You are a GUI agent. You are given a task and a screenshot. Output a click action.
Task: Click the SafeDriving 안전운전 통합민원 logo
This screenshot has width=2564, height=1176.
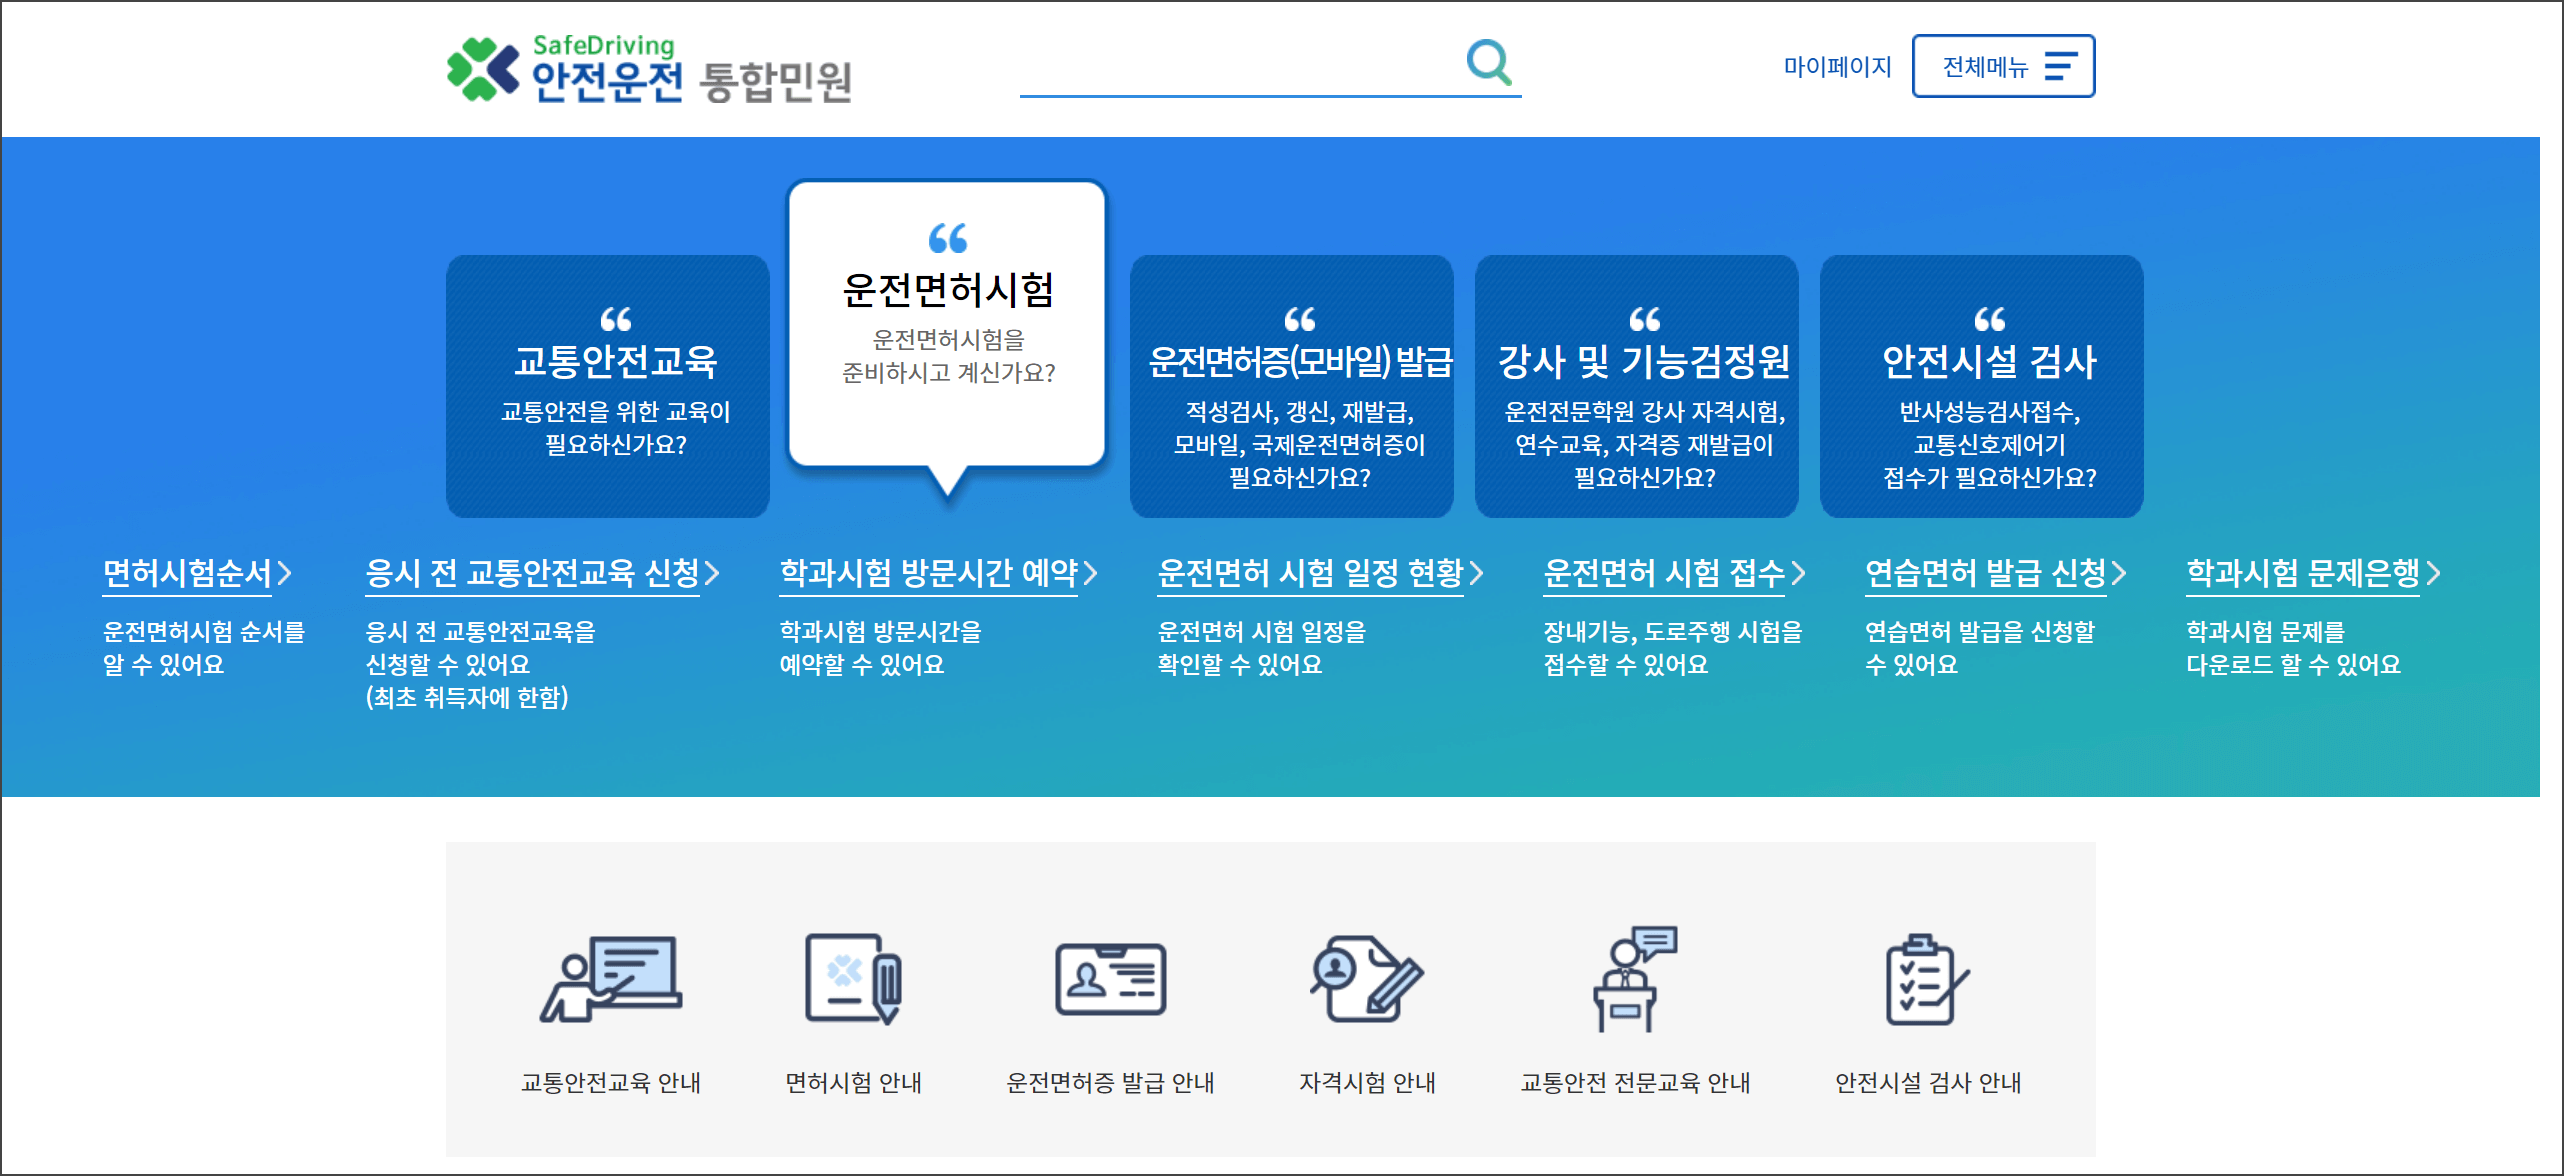pyautogui.click(x=649, y=68)
